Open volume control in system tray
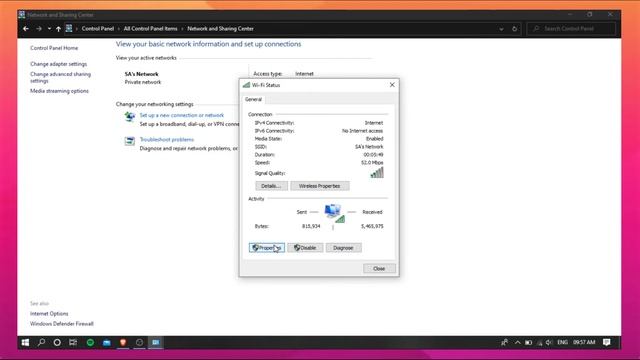 tap(549, 342)
